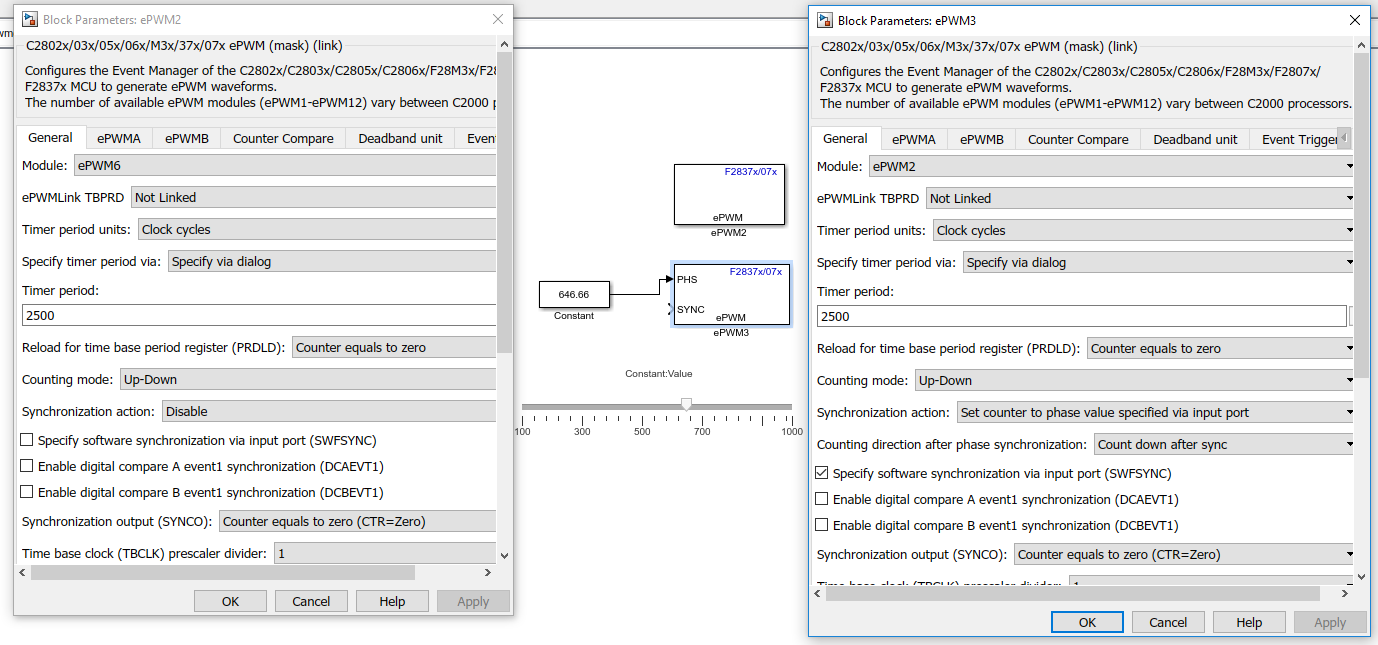1378x645 pixels.
Task: Click the ePWM2 dialog title bar icon
Action: tap(30, 19)
